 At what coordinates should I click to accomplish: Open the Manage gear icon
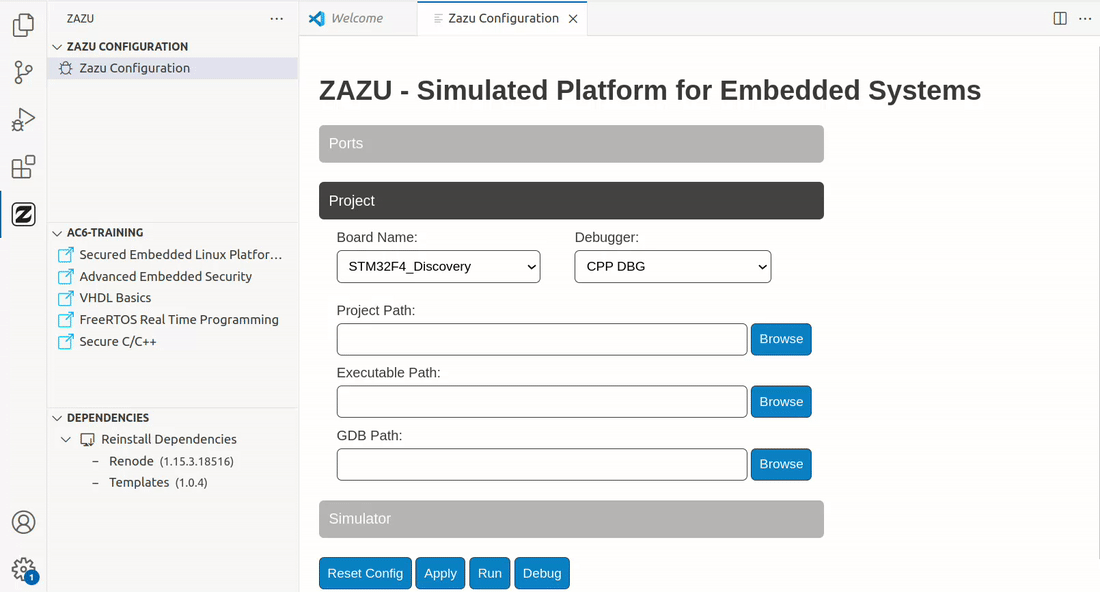(x=23, y=569)
